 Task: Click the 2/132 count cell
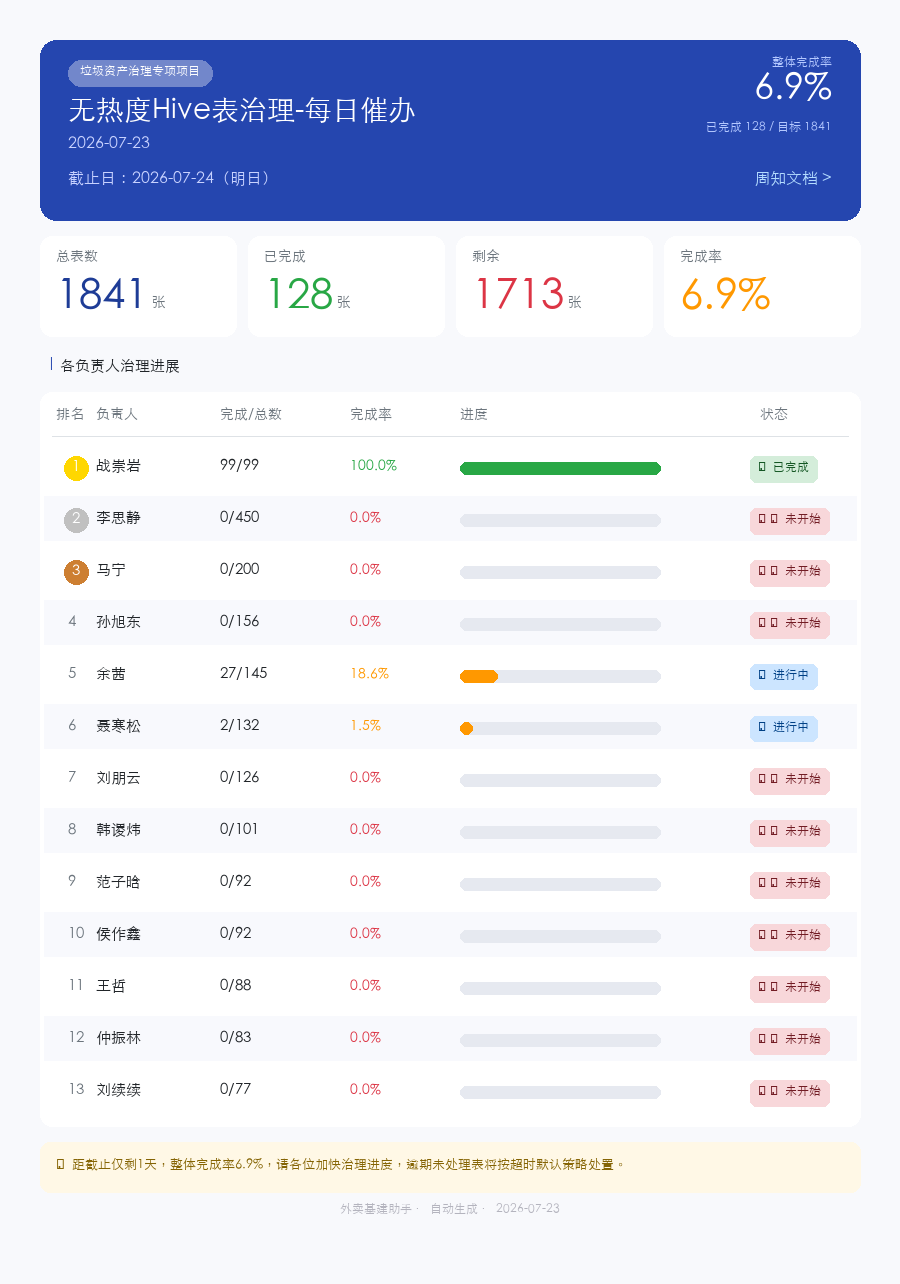click(x=239, y=725)
